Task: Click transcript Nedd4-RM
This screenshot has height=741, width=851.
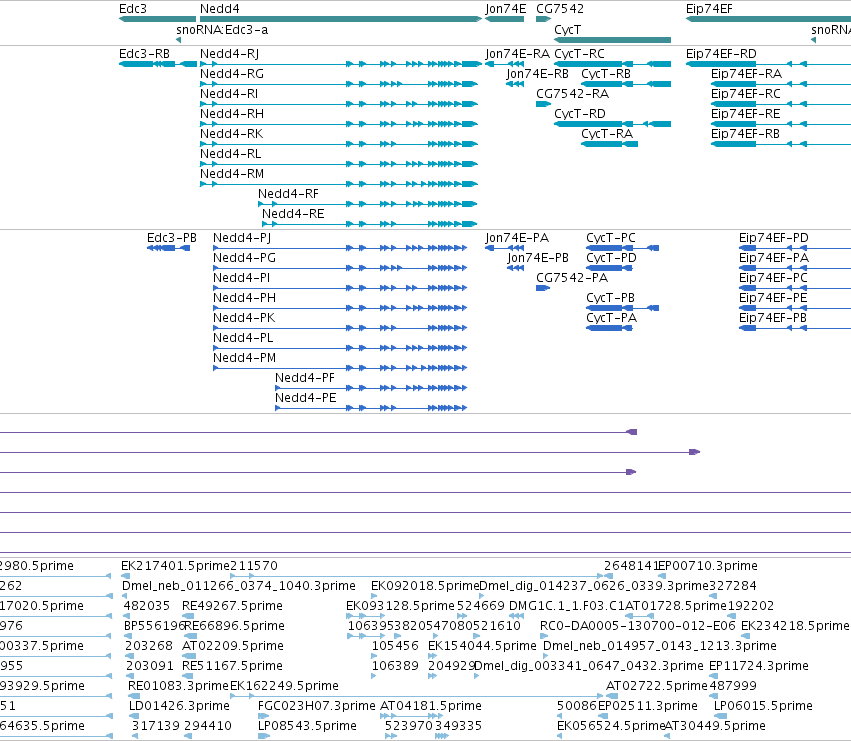Action: point(339,184)
